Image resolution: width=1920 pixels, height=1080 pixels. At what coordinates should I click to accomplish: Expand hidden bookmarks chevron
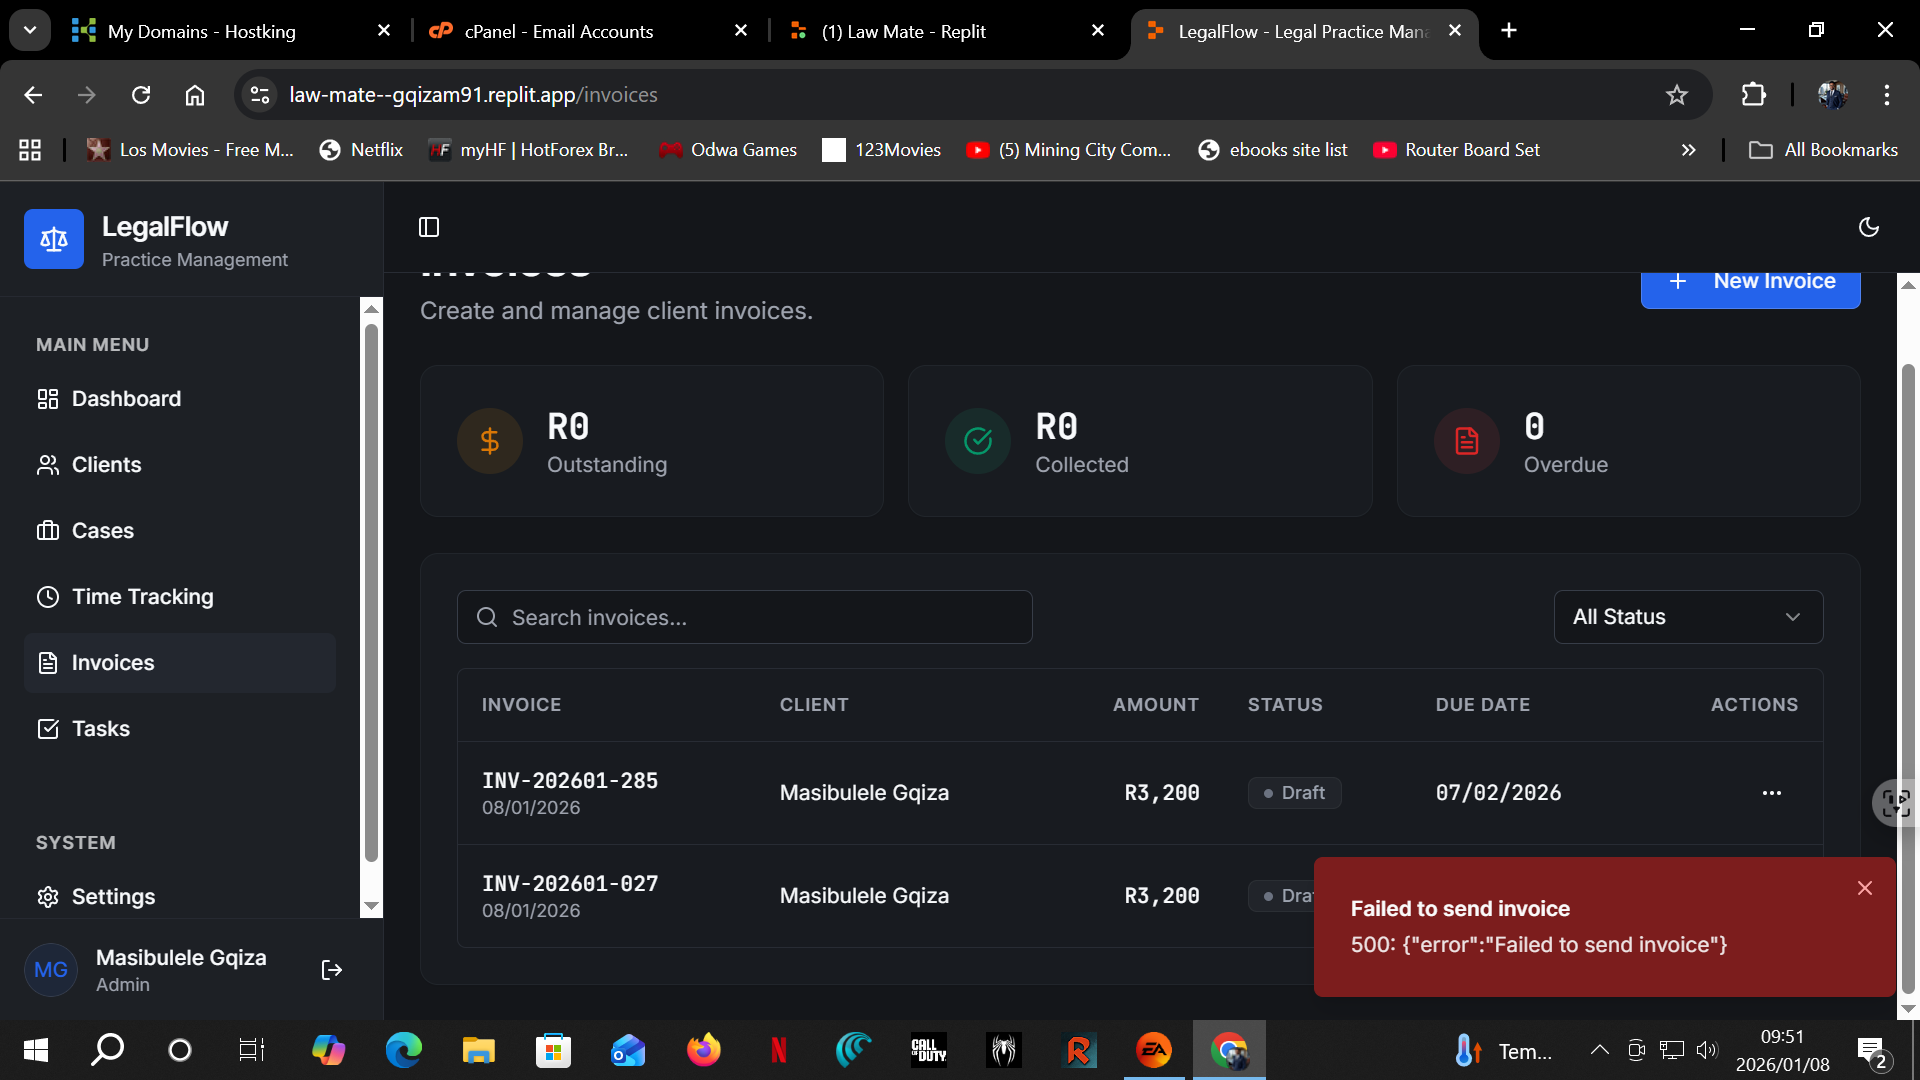(x=1688, y=150)
